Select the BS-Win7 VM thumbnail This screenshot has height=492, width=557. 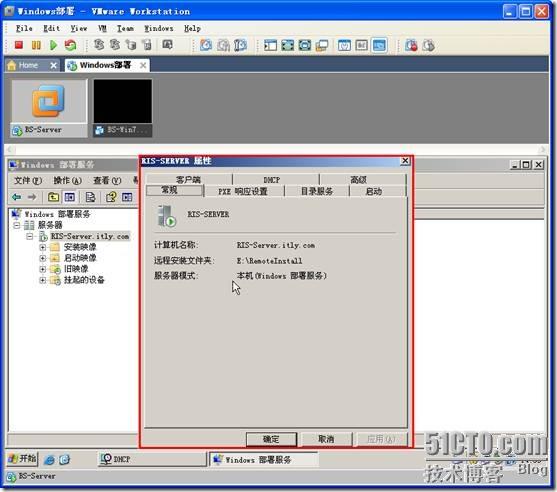[x=123, y=108]
